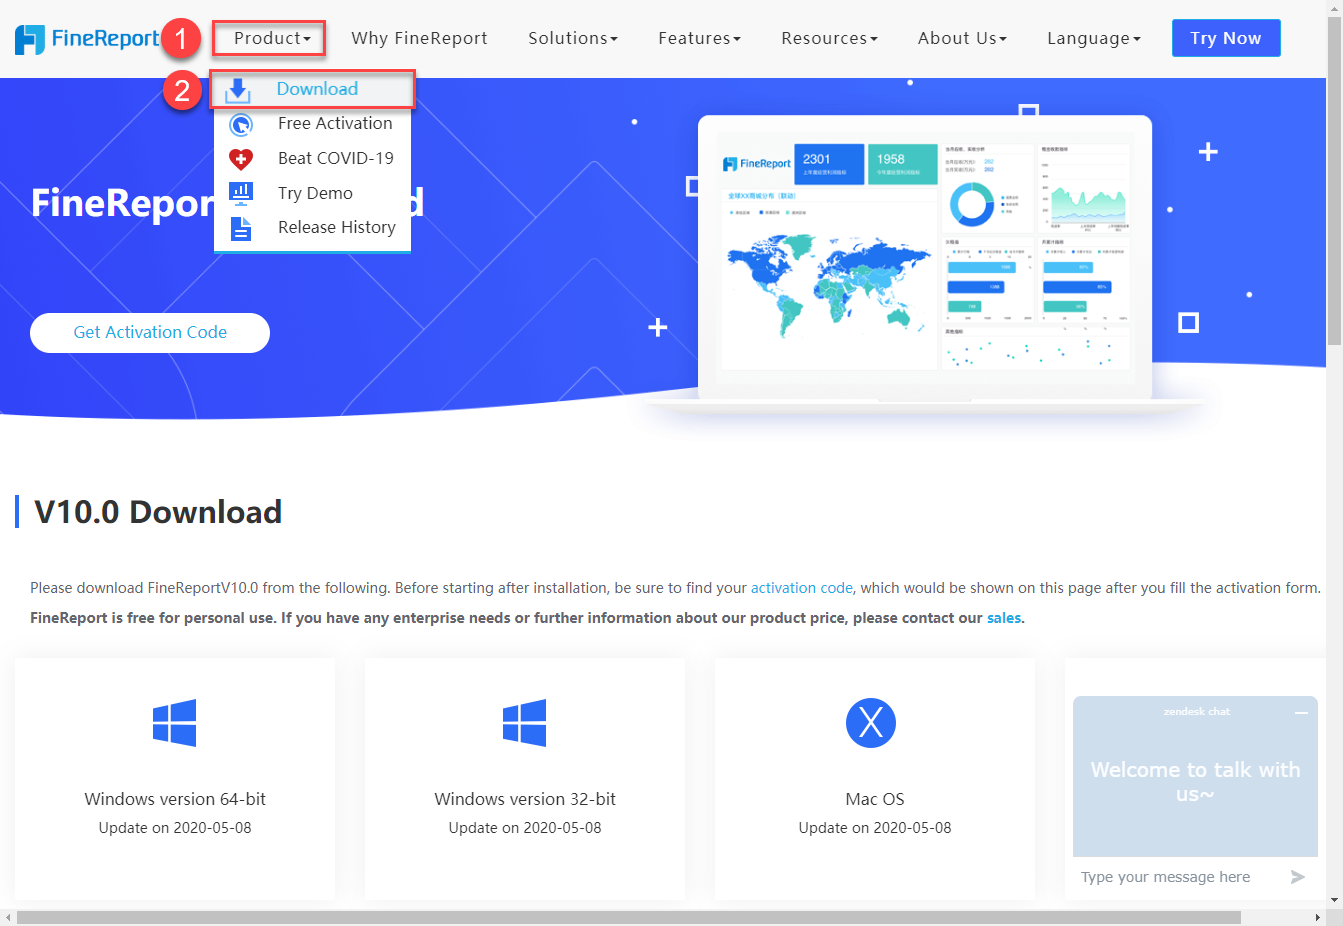Screen dimensions: 1343x926
Task: Open the About Us dropdown
Action: [x=962, y=38]
